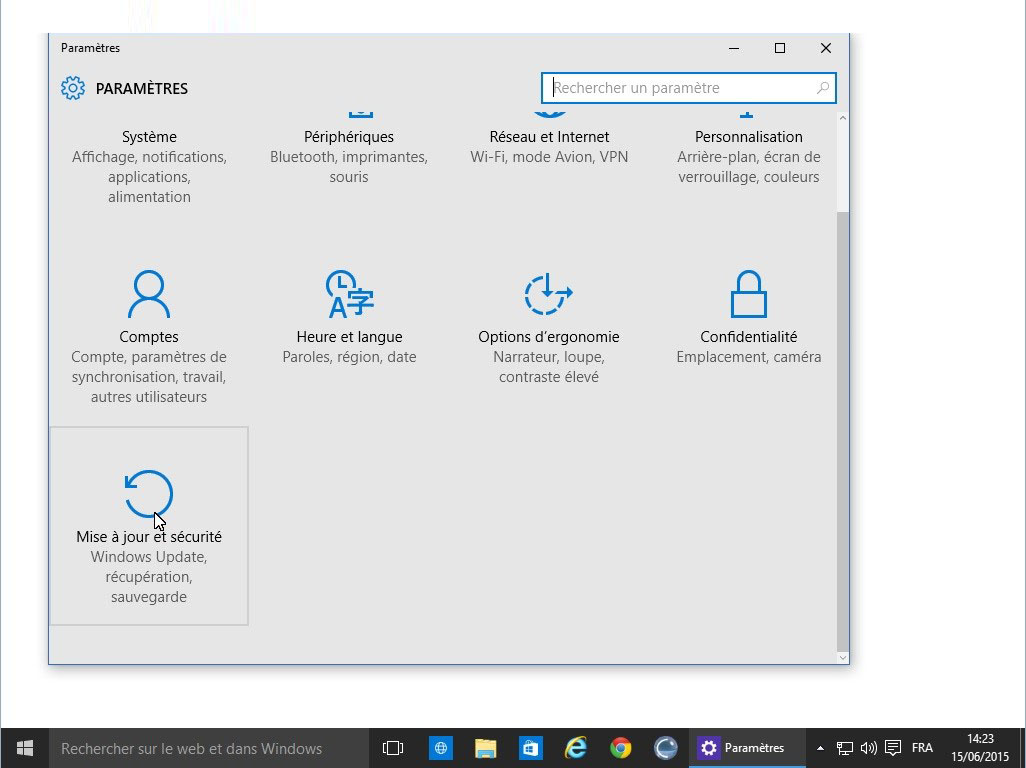Viewport: 1026px width, 768px height.
Task: Open the FRA language selector
Action: 922,748
